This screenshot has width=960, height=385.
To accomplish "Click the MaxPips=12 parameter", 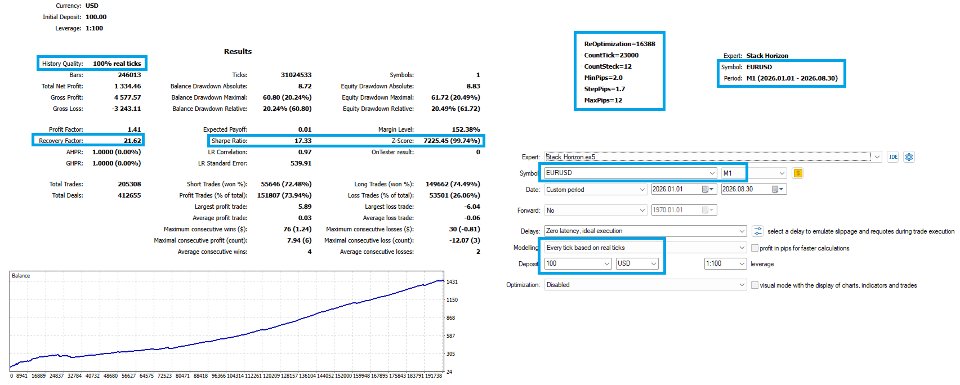I will 603,100.
